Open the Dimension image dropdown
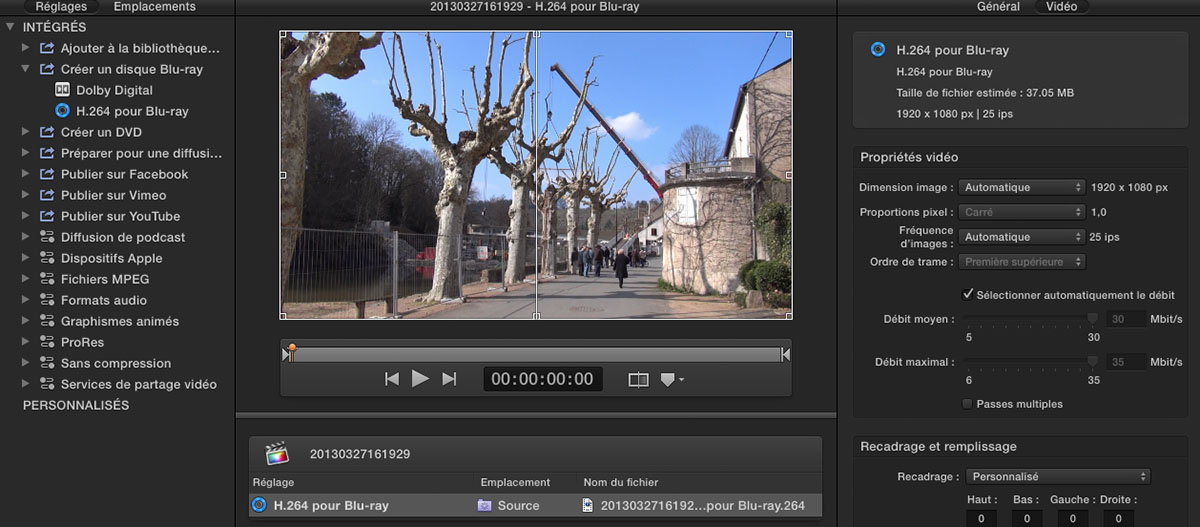 [1021, 187]
